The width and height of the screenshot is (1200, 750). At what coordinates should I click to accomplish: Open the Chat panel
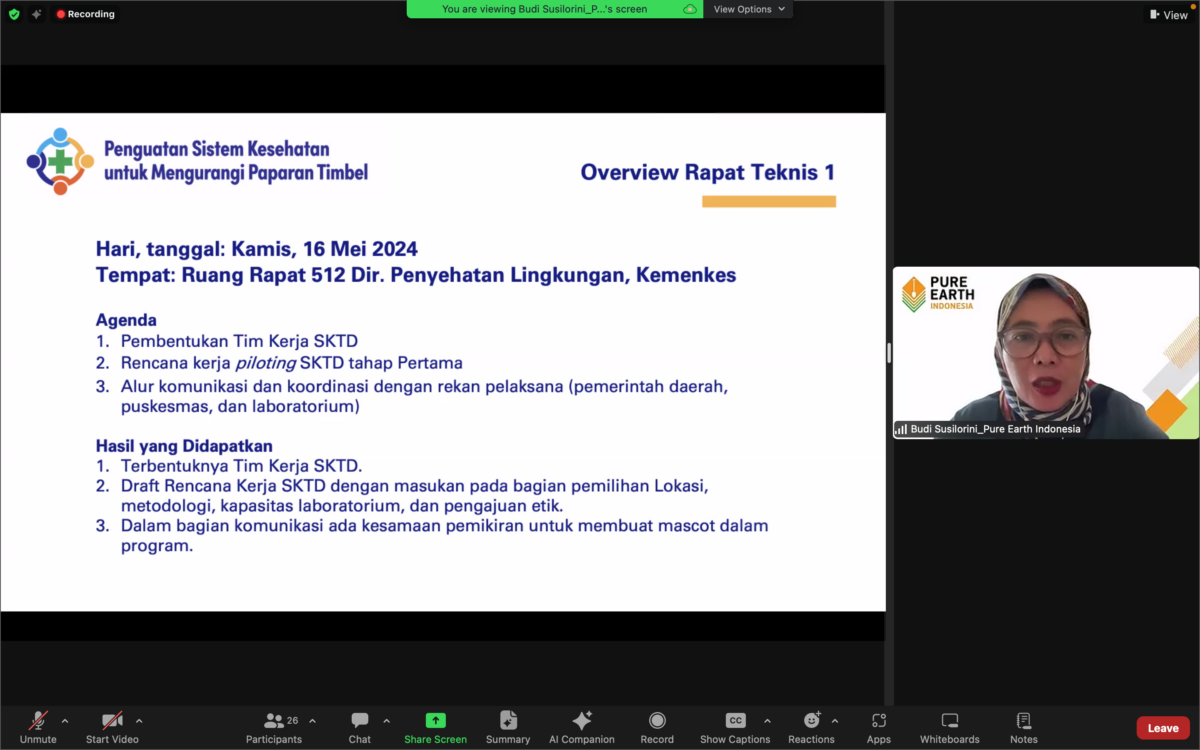point(359,727)
